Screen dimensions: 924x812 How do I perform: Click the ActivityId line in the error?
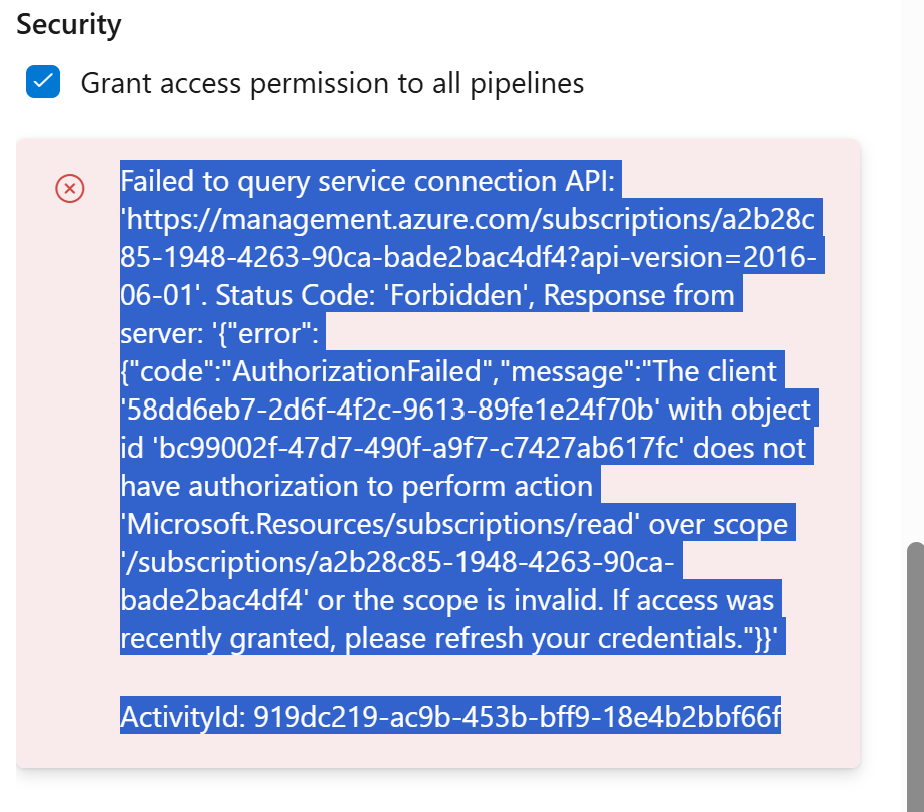click(x=450, y=716)
